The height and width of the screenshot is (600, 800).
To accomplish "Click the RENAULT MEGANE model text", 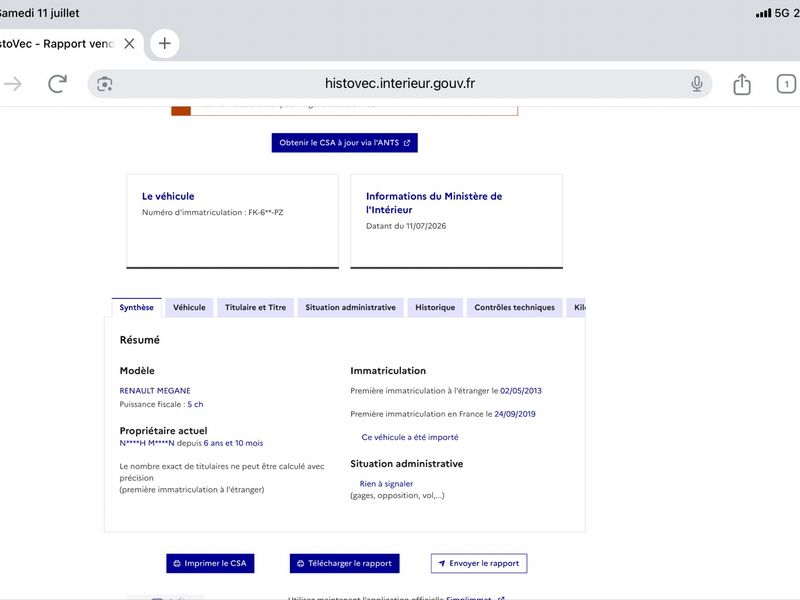I will point(155,391).
